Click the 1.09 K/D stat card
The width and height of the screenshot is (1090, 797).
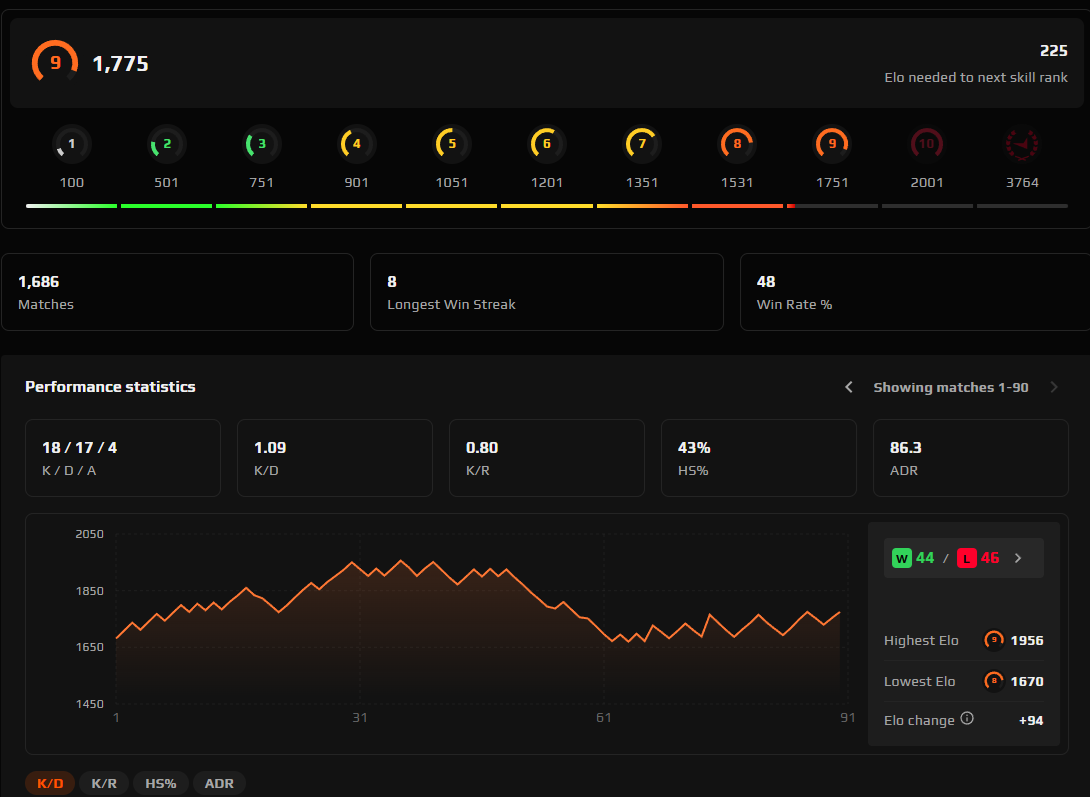point(335,458)
